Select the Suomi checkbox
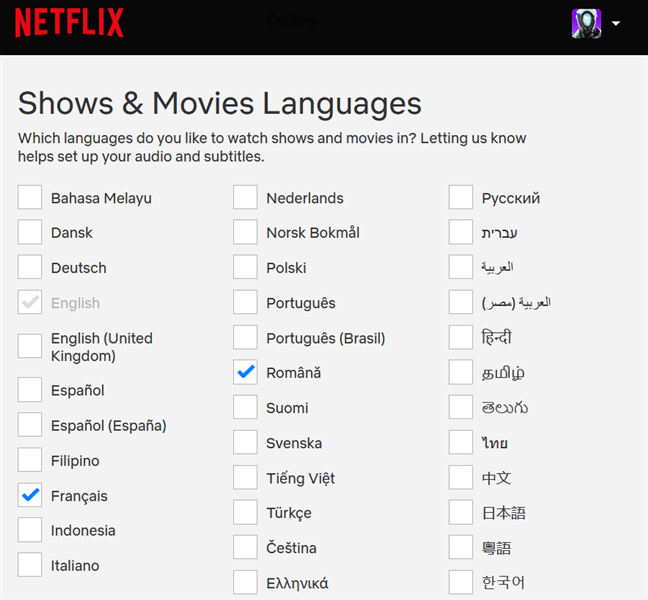Screen dimensions: 648x600 [x=245, y=407]
